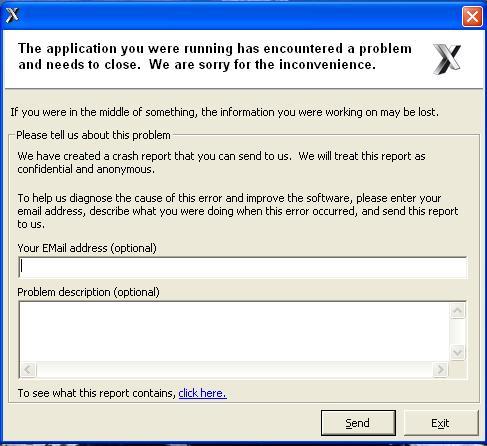Click the 'To help us diagnose the cause' paragraph
Viewport: 487px width, 446px height.
(x=238, y=211)
